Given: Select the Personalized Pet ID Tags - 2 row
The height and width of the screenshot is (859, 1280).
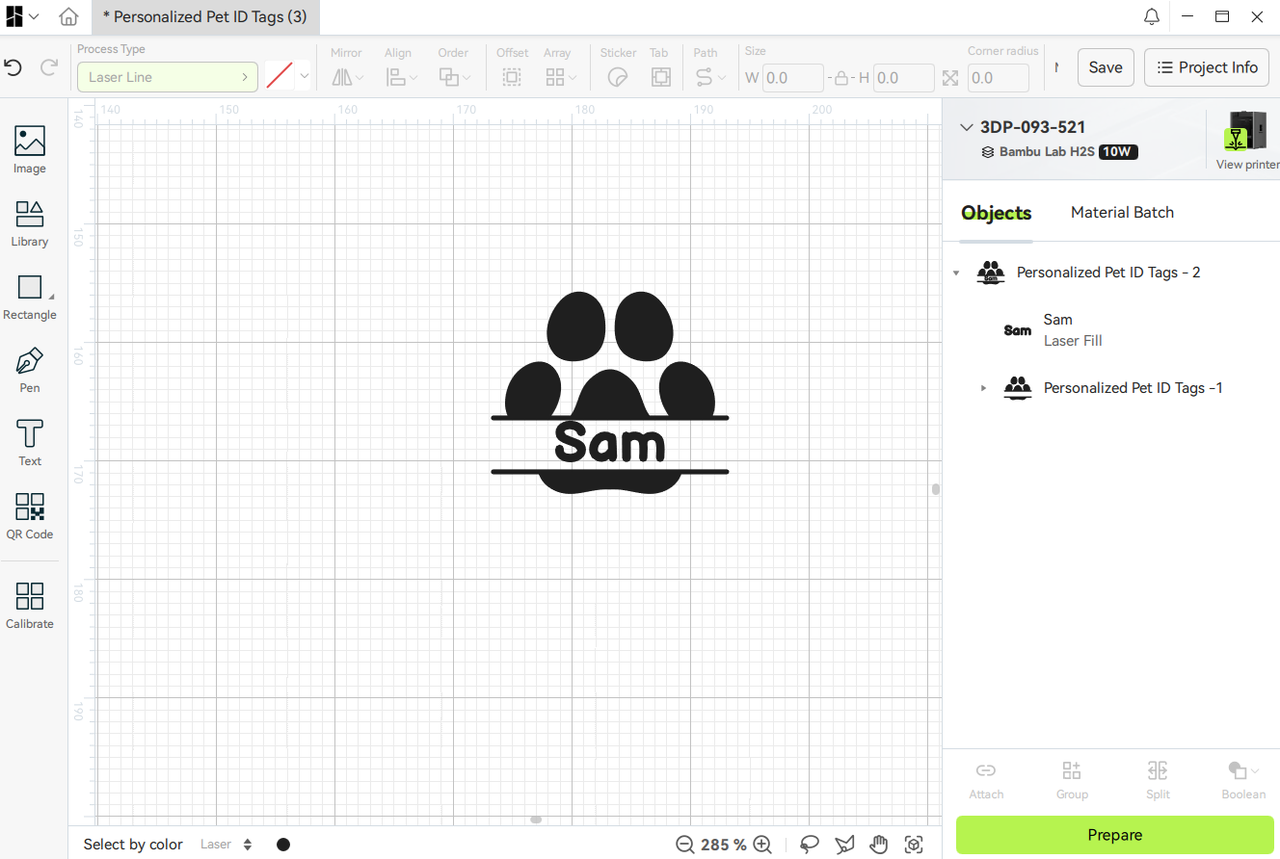Looking at the screenshot, I should (1111, 272).
